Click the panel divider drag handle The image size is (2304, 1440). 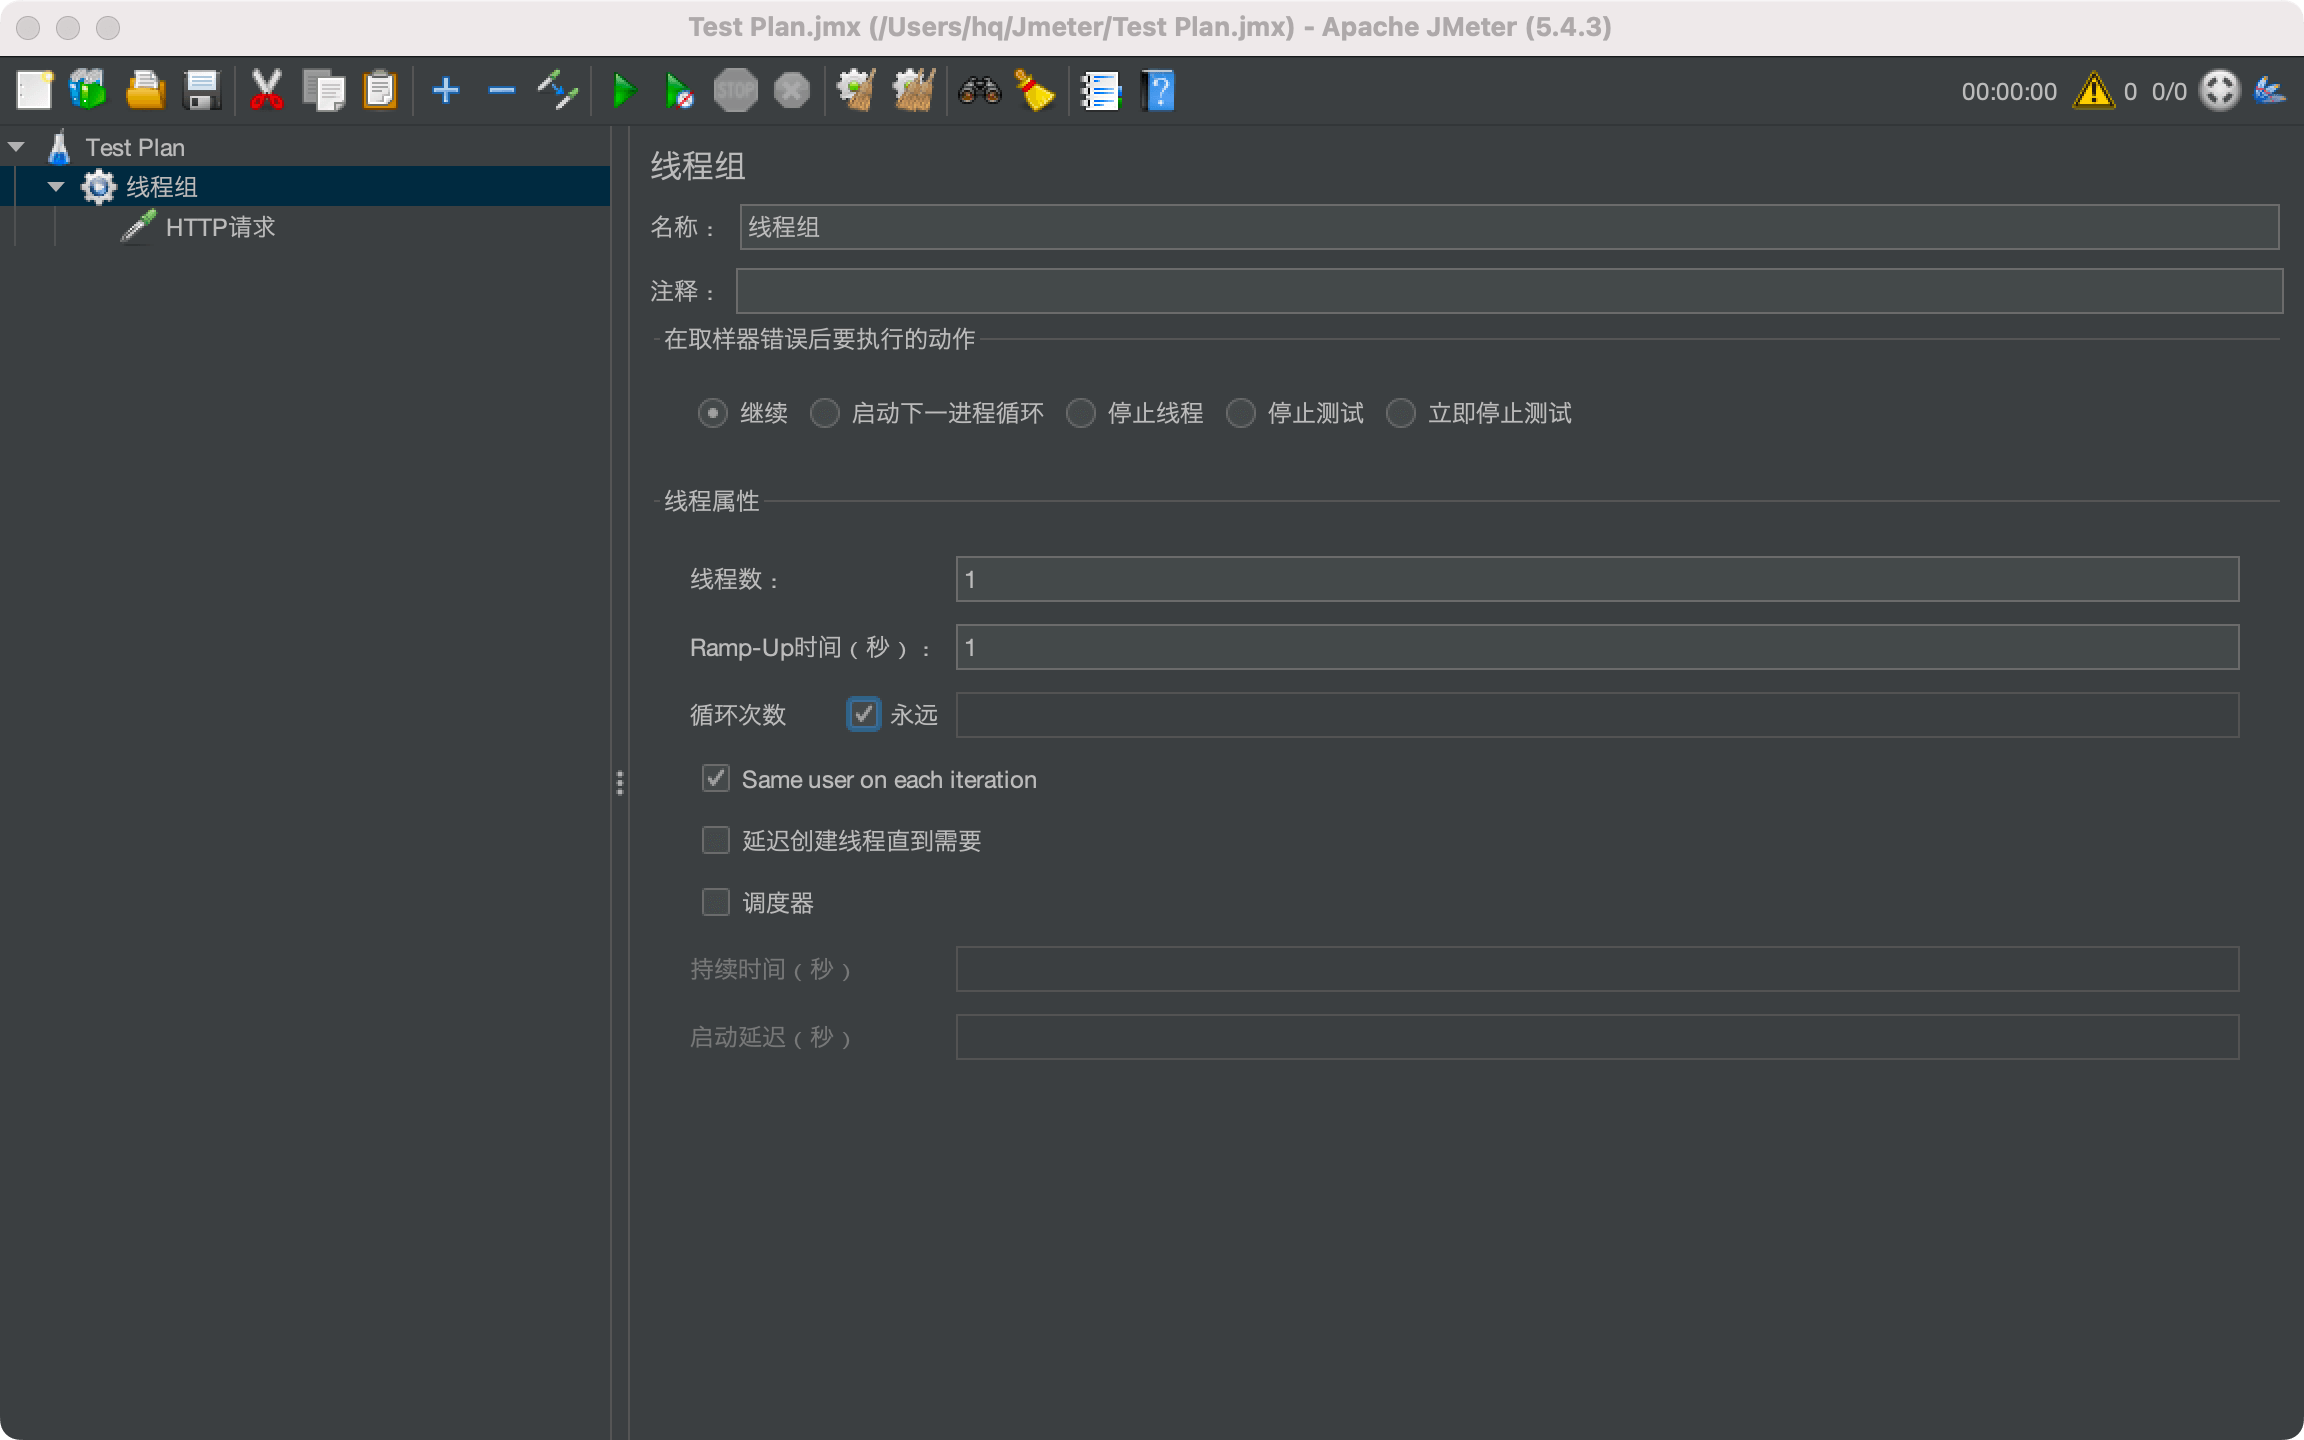[x=620, y=783]
